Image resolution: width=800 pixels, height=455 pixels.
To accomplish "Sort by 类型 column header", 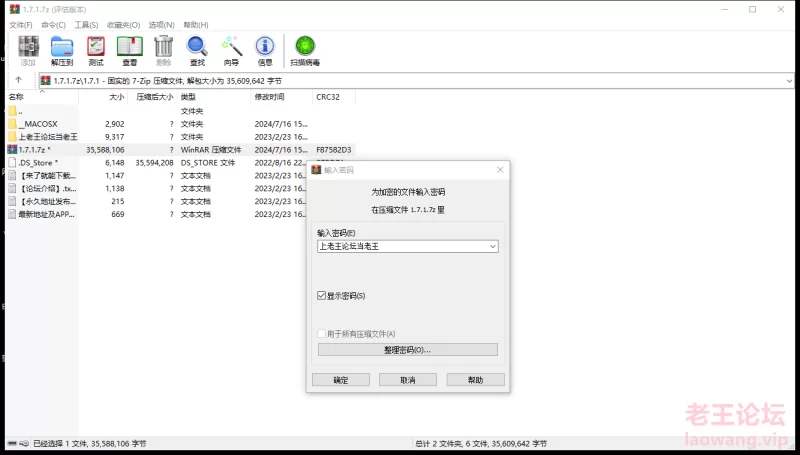I will tap(213, 97).
